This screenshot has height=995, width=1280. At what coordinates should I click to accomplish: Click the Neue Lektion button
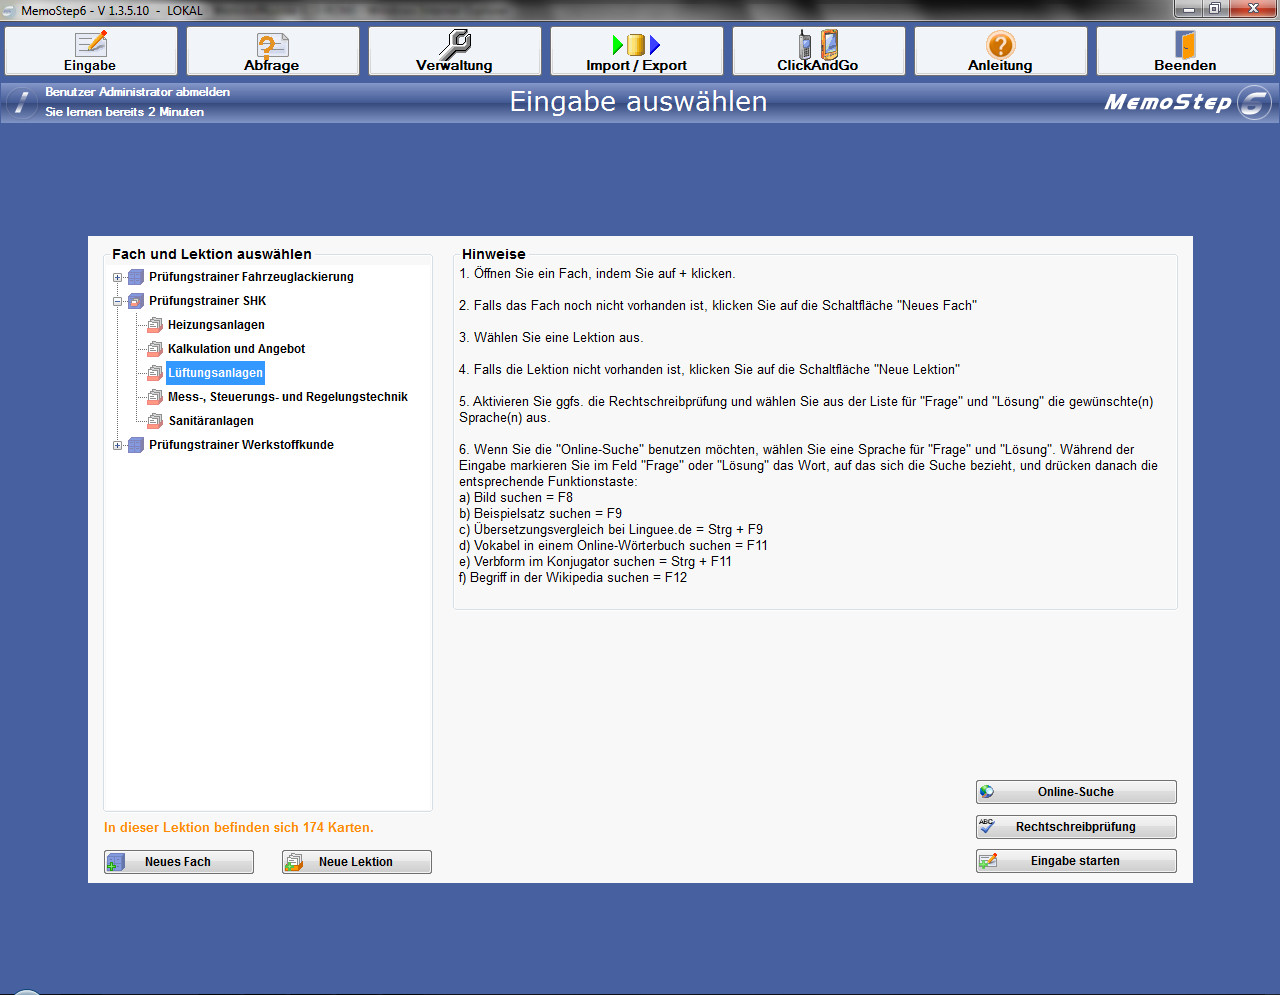click(357, 862)
